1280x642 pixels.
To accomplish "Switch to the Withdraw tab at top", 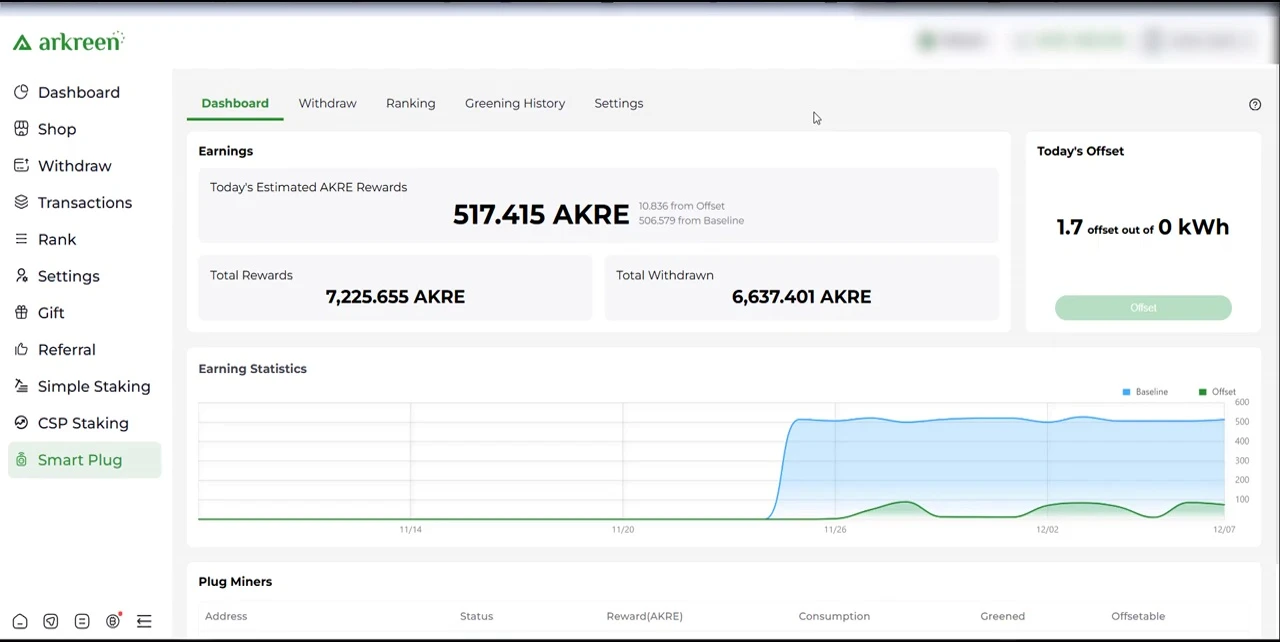I will pos(327,103).
